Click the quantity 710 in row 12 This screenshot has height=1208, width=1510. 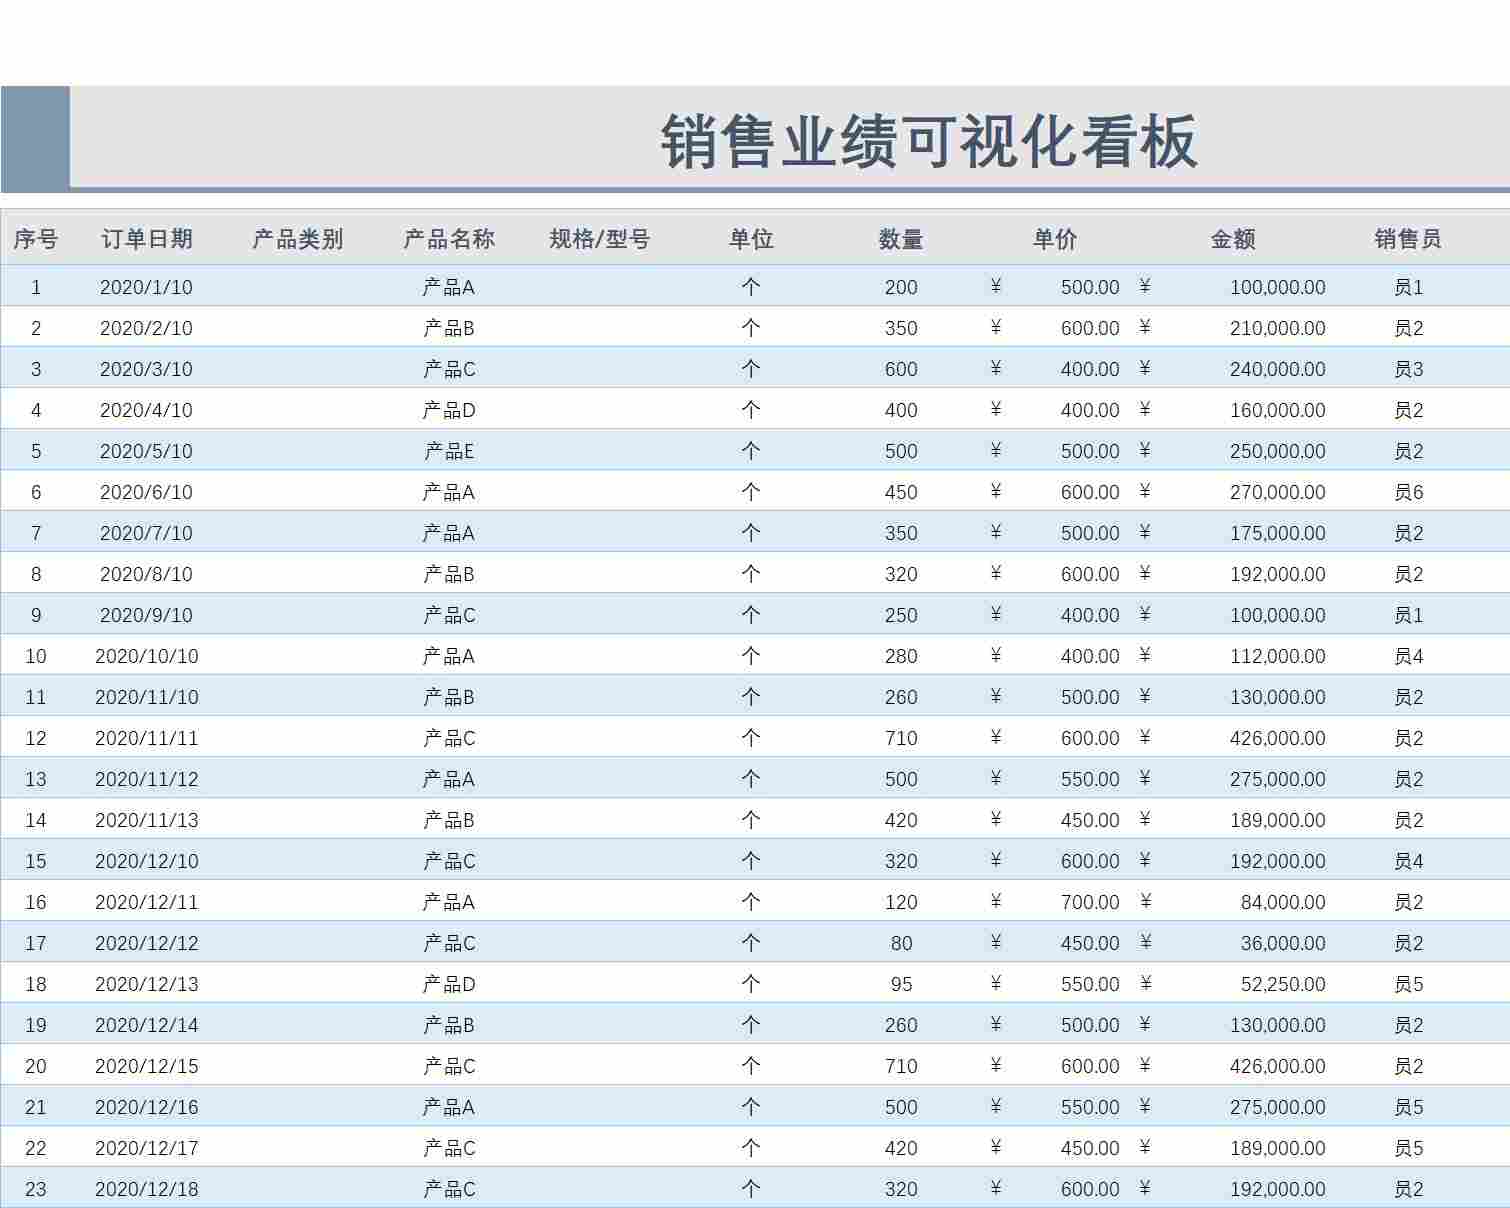point(900,737)
